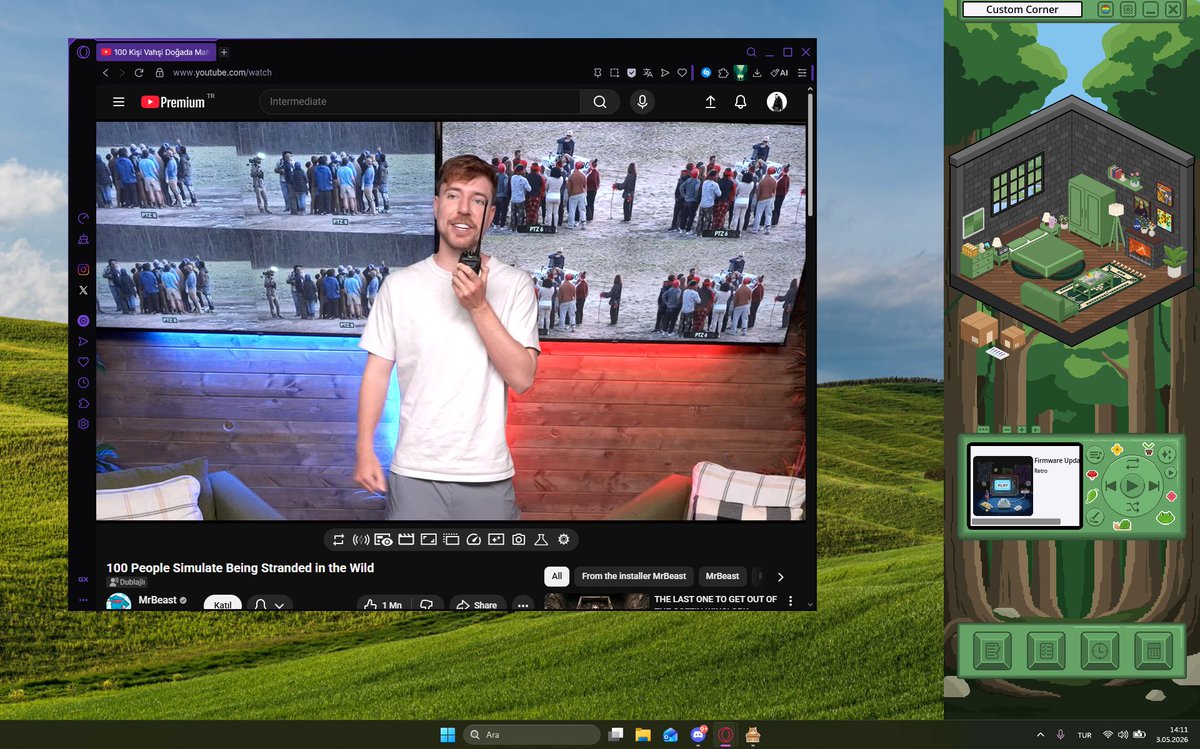Open a new browser tab with plus
The image size is (1200, 749).
[x=224, y=52]
